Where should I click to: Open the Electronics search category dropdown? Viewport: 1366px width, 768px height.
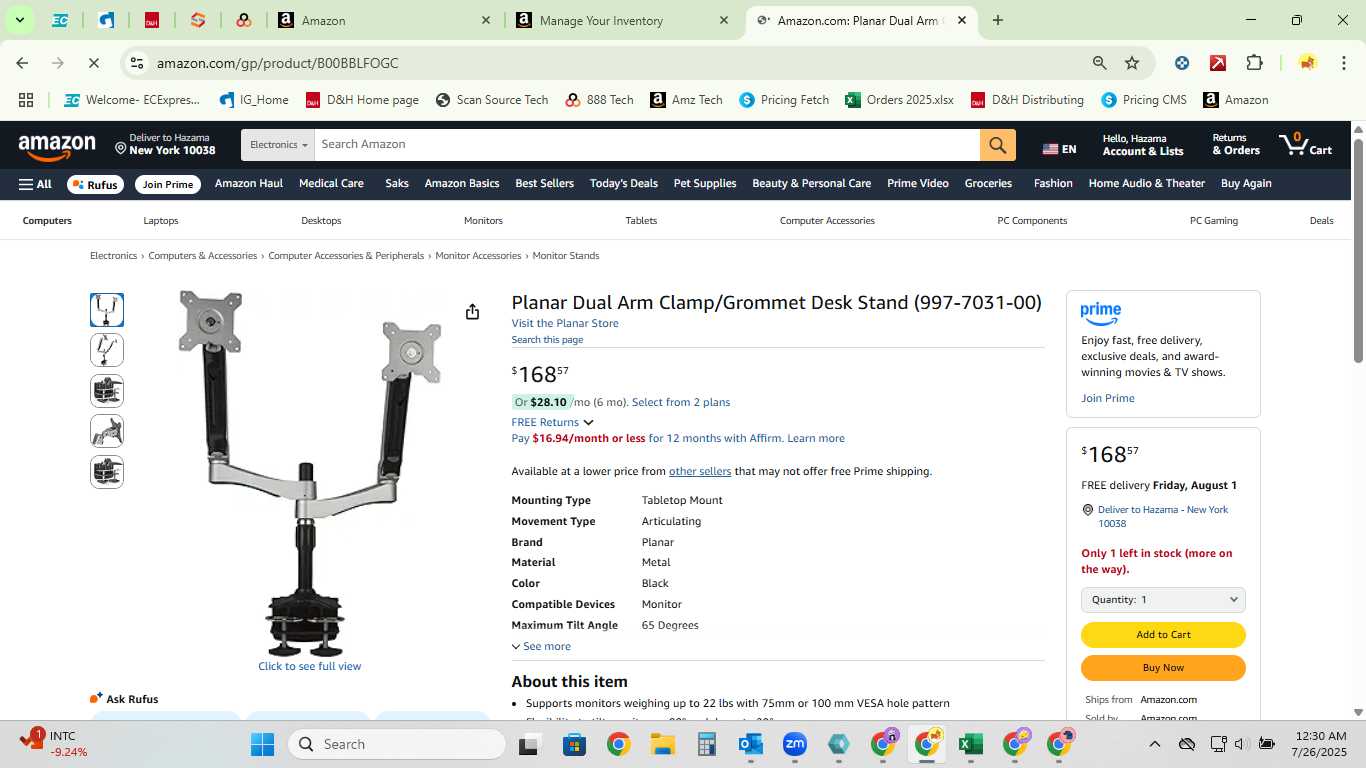(278, 145)
